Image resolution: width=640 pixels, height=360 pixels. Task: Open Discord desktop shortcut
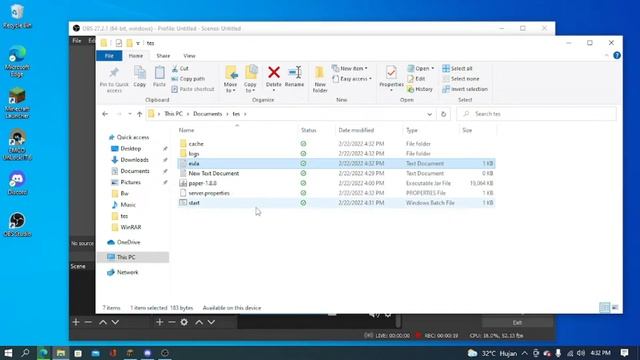pos(17,183)
